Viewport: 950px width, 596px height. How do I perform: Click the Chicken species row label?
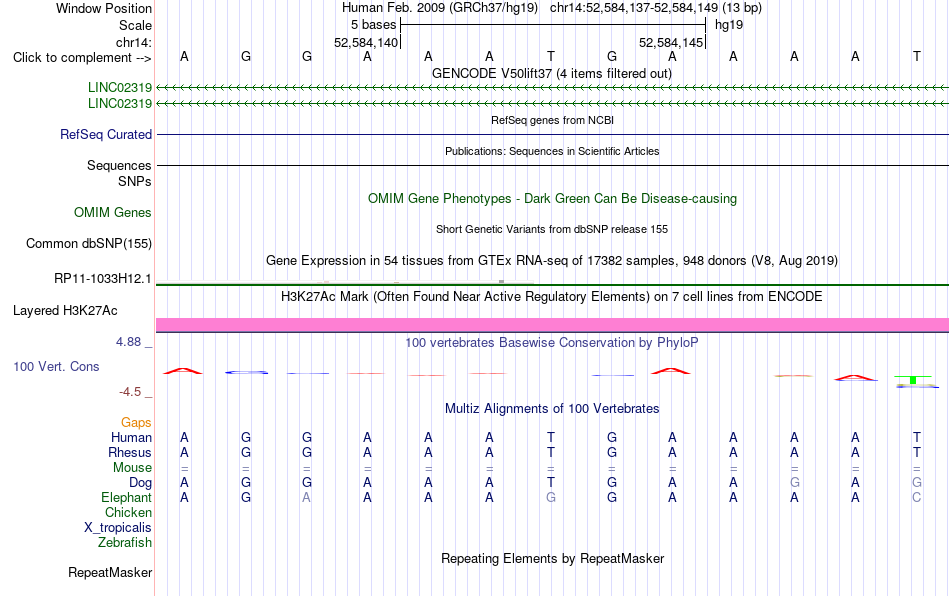[x=128, y=512]
